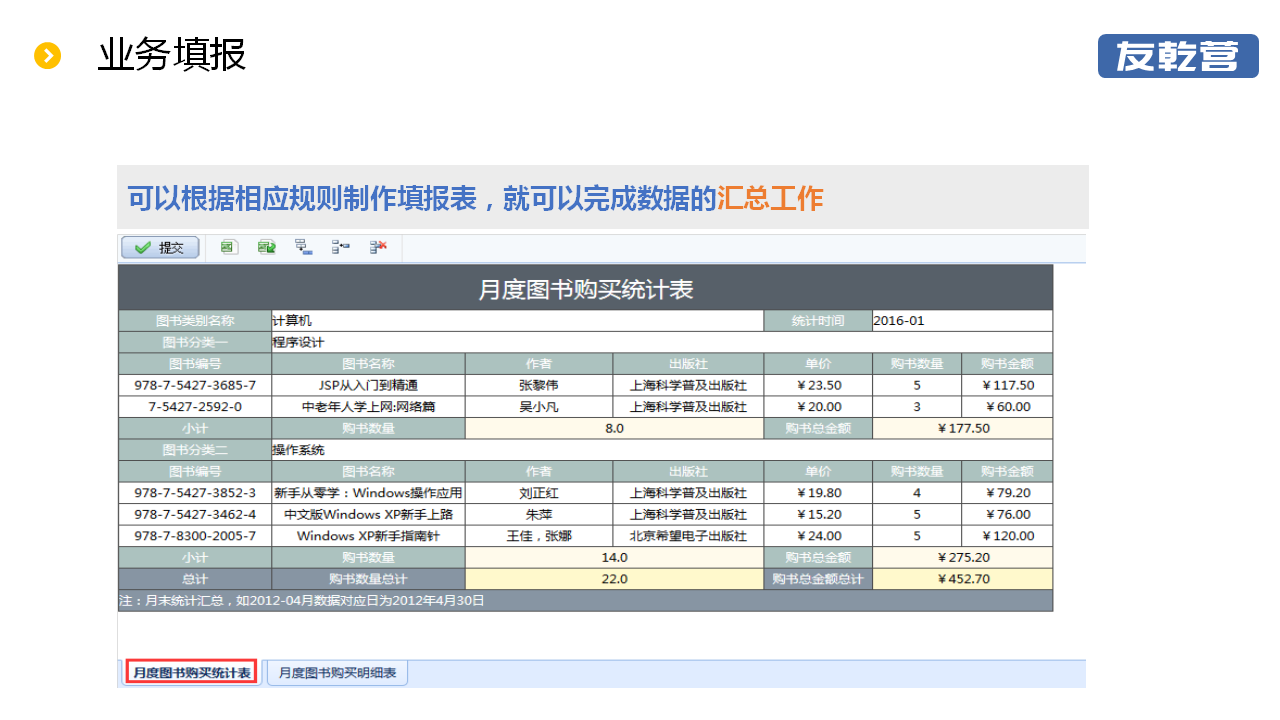
Task: Click the 统计时间 field showing 2016-01
Action: [x=961, y=321]
